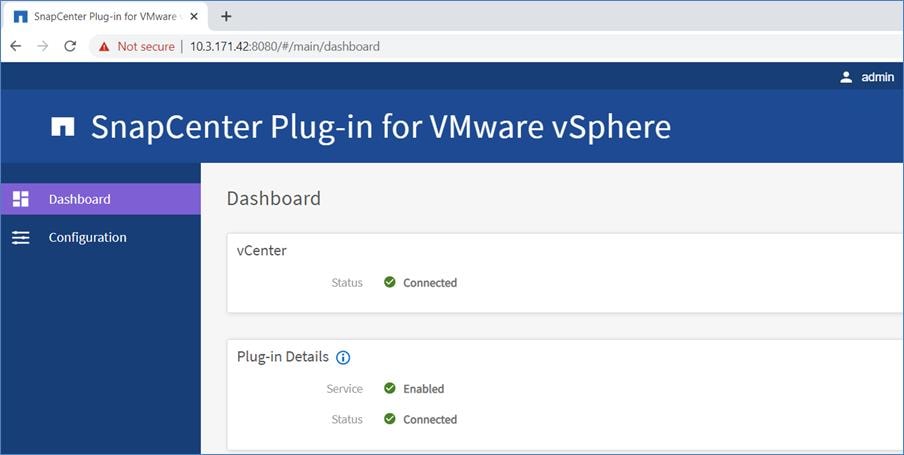Reload the page with refresh icon
This screenshot has height=455, width=904.
point(70,46)
